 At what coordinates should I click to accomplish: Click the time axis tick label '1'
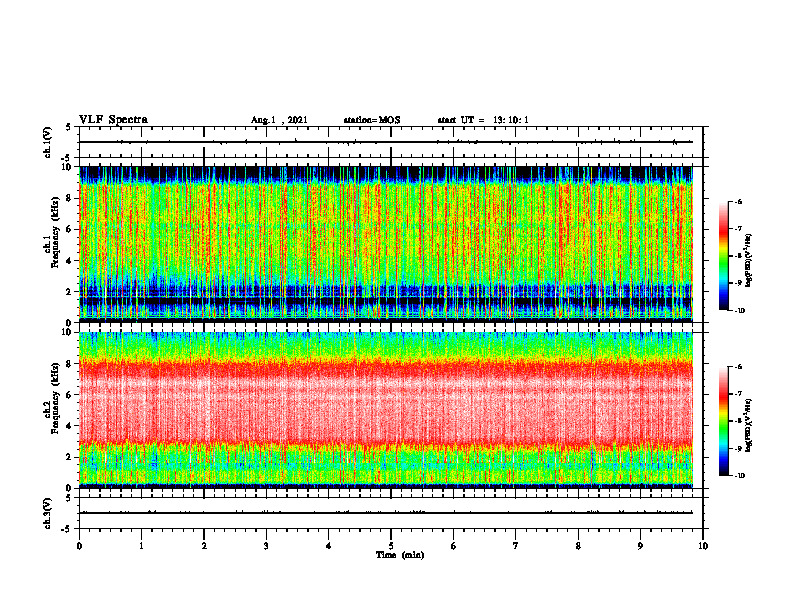pyautogui.click(x=141, y=546)
